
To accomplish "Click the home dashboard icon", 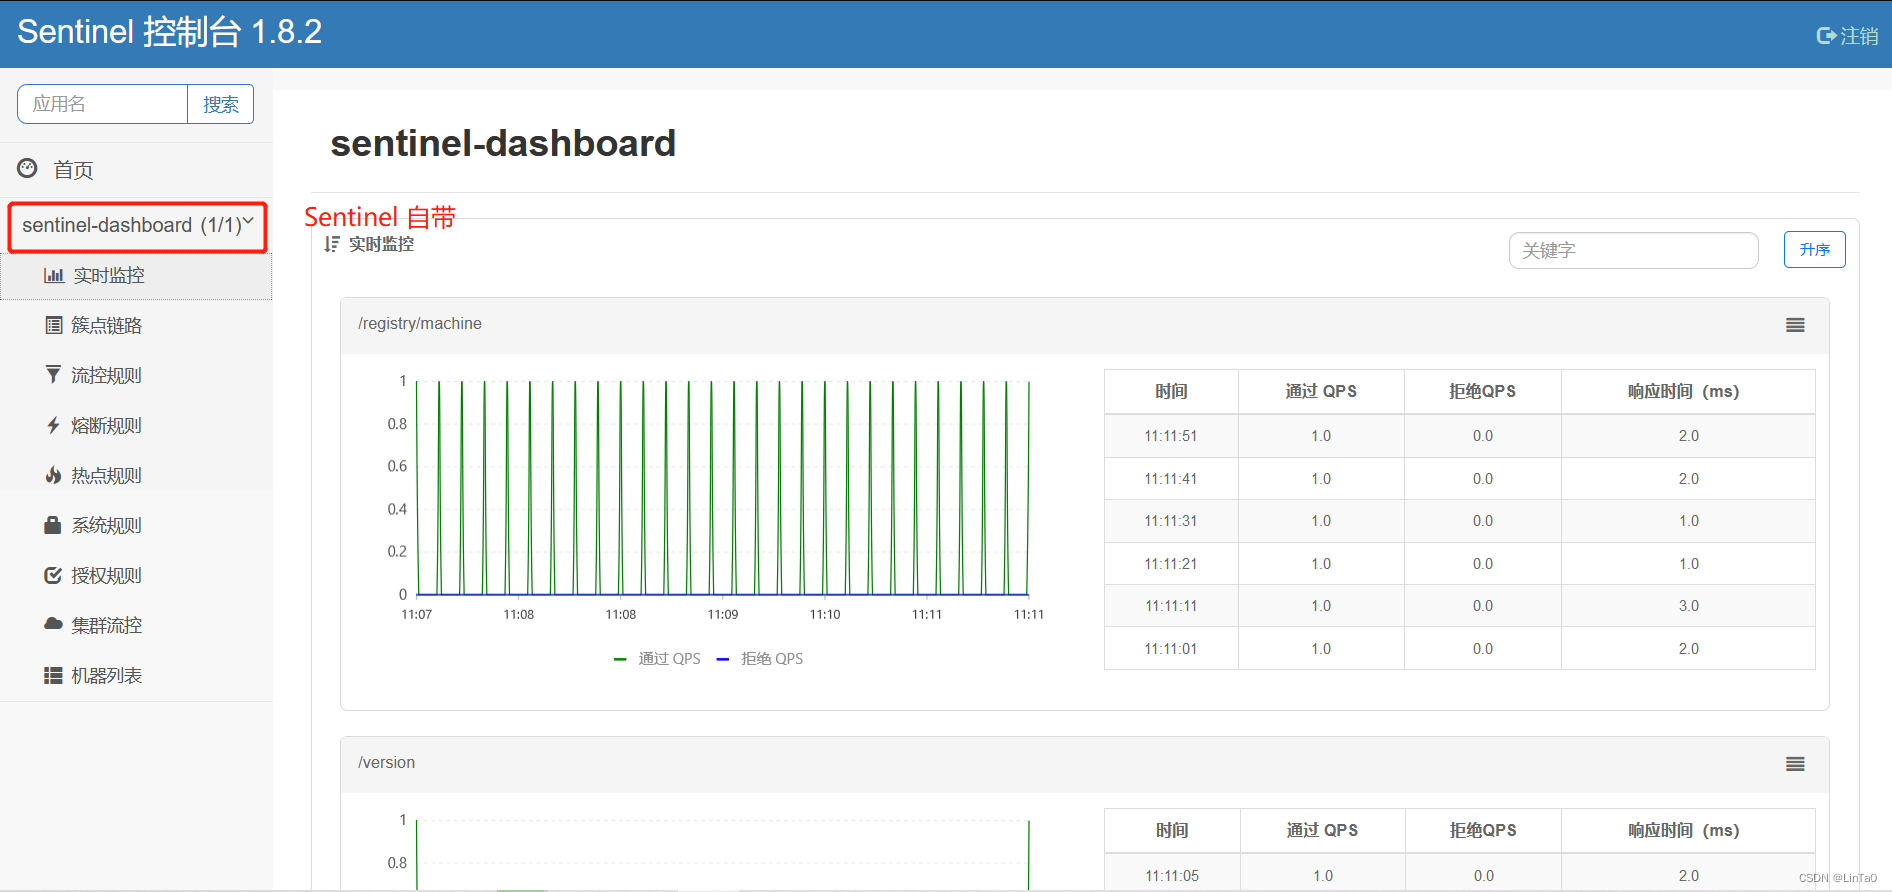I will [x=28, y=168].
